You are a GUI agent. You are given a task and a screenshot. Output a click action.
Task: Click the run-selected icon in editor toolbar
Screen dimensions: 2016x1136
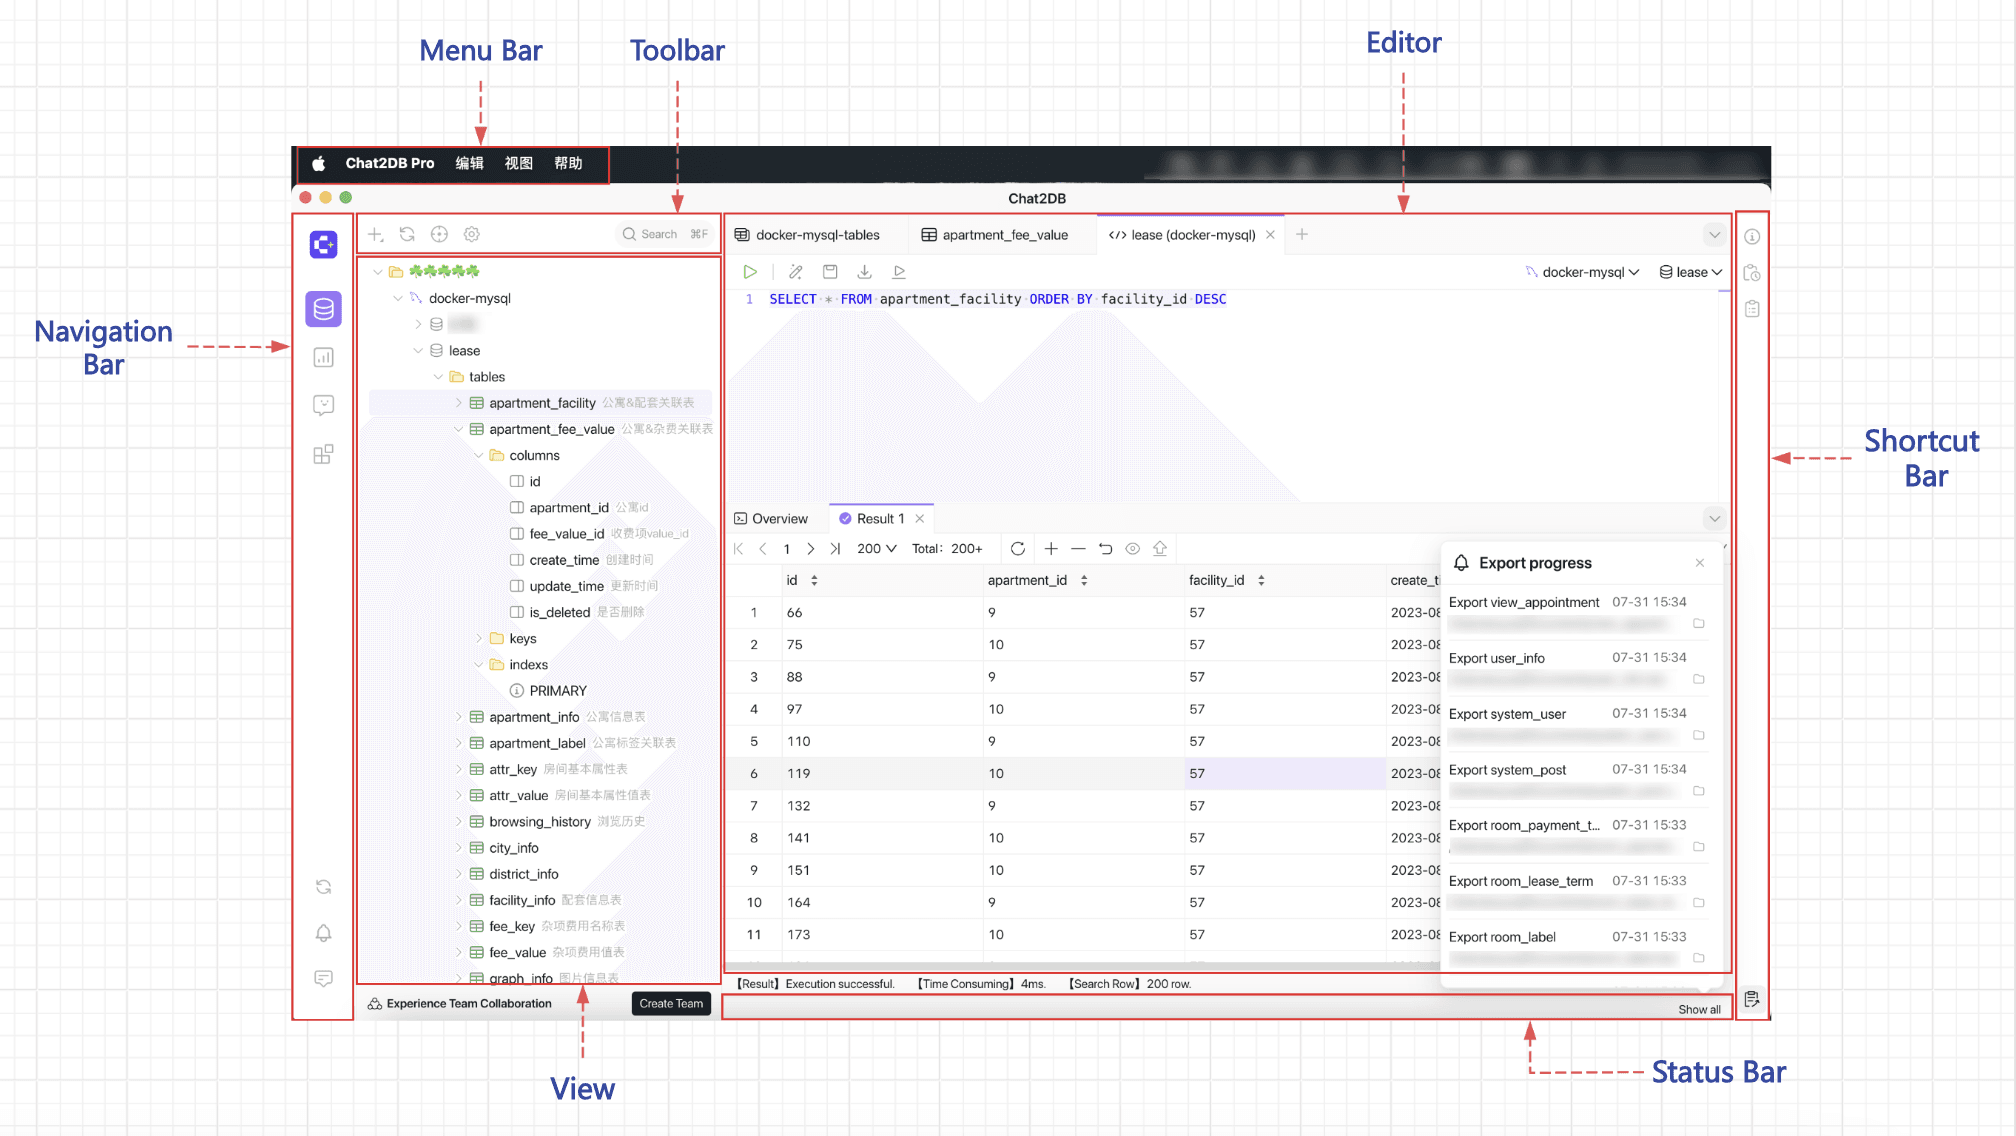tap(899, 272)
